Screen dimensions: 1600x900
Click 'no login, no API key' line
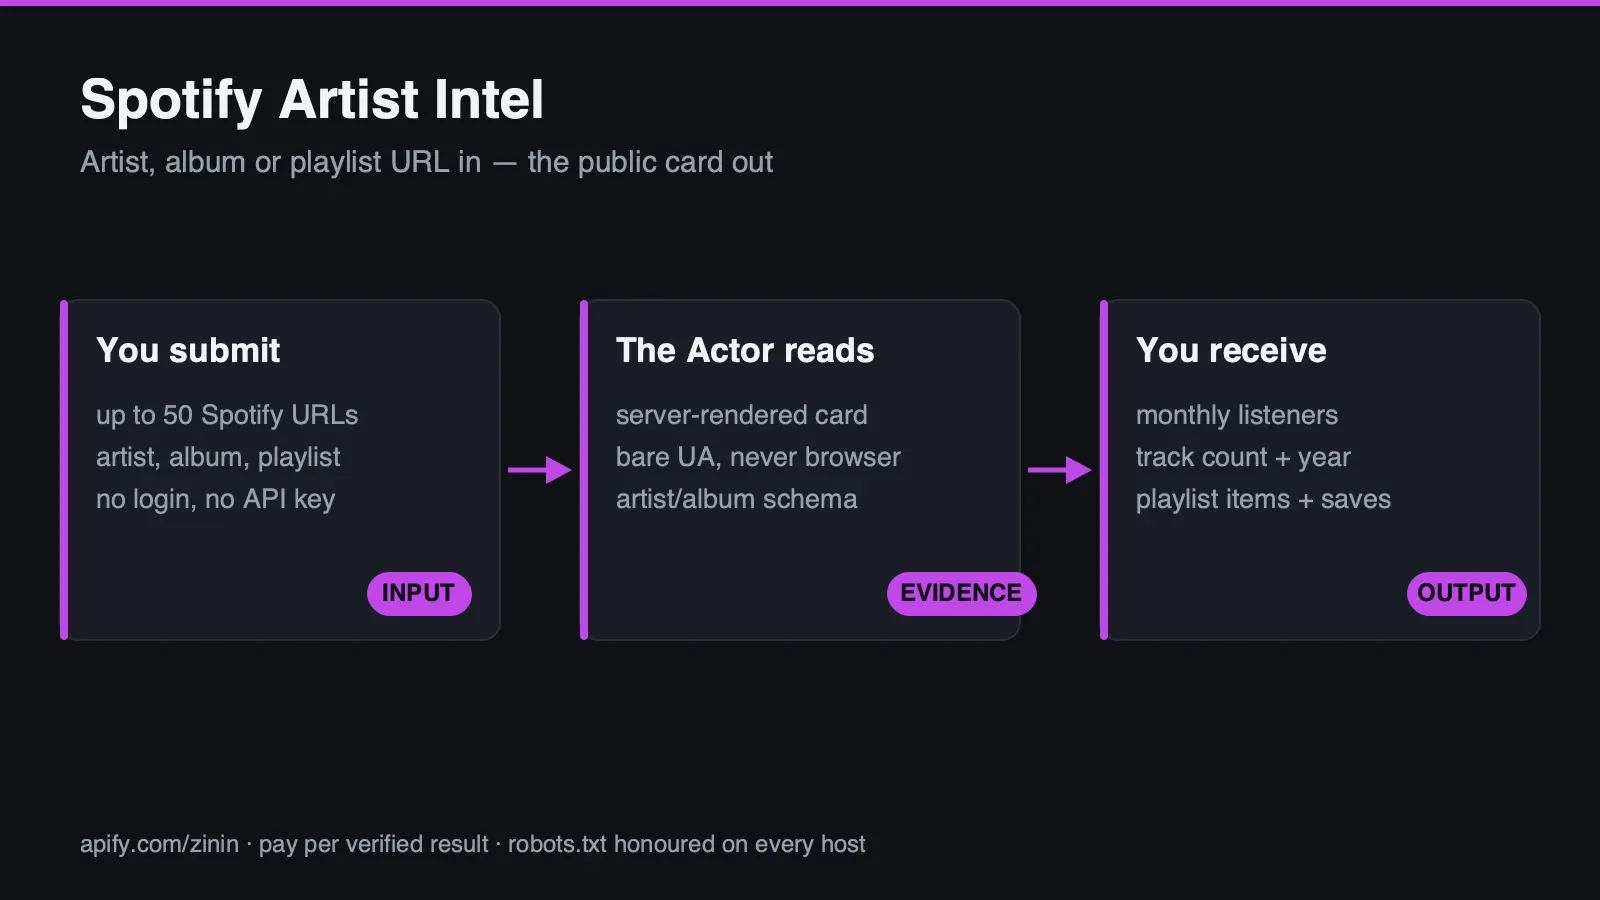pos(215,499)
